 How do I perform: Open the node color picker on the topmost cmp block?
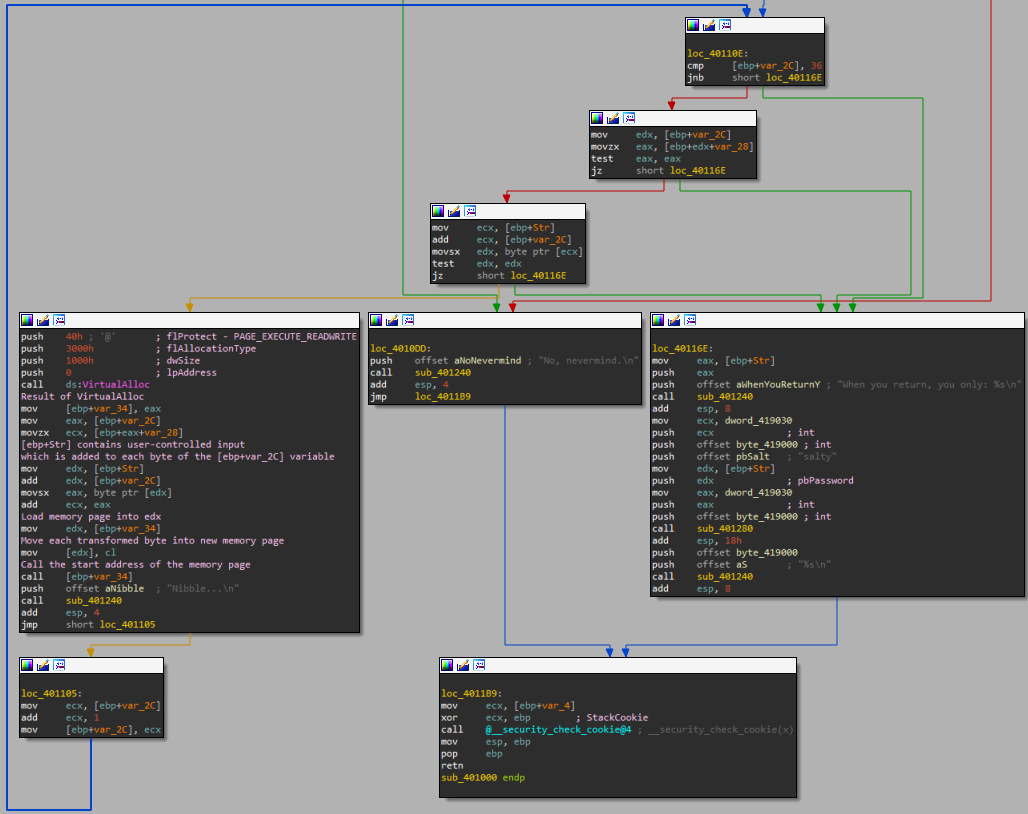692,24
